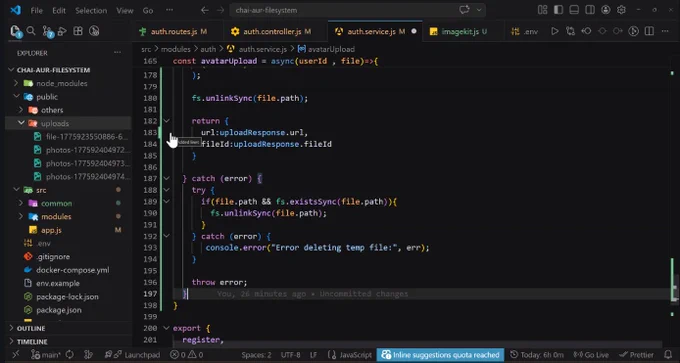Image resolution: width=680 pixels, height=363 pixels.
Task: Collapse the public folder
Action: pyautogui.click(x=16, y=97)
